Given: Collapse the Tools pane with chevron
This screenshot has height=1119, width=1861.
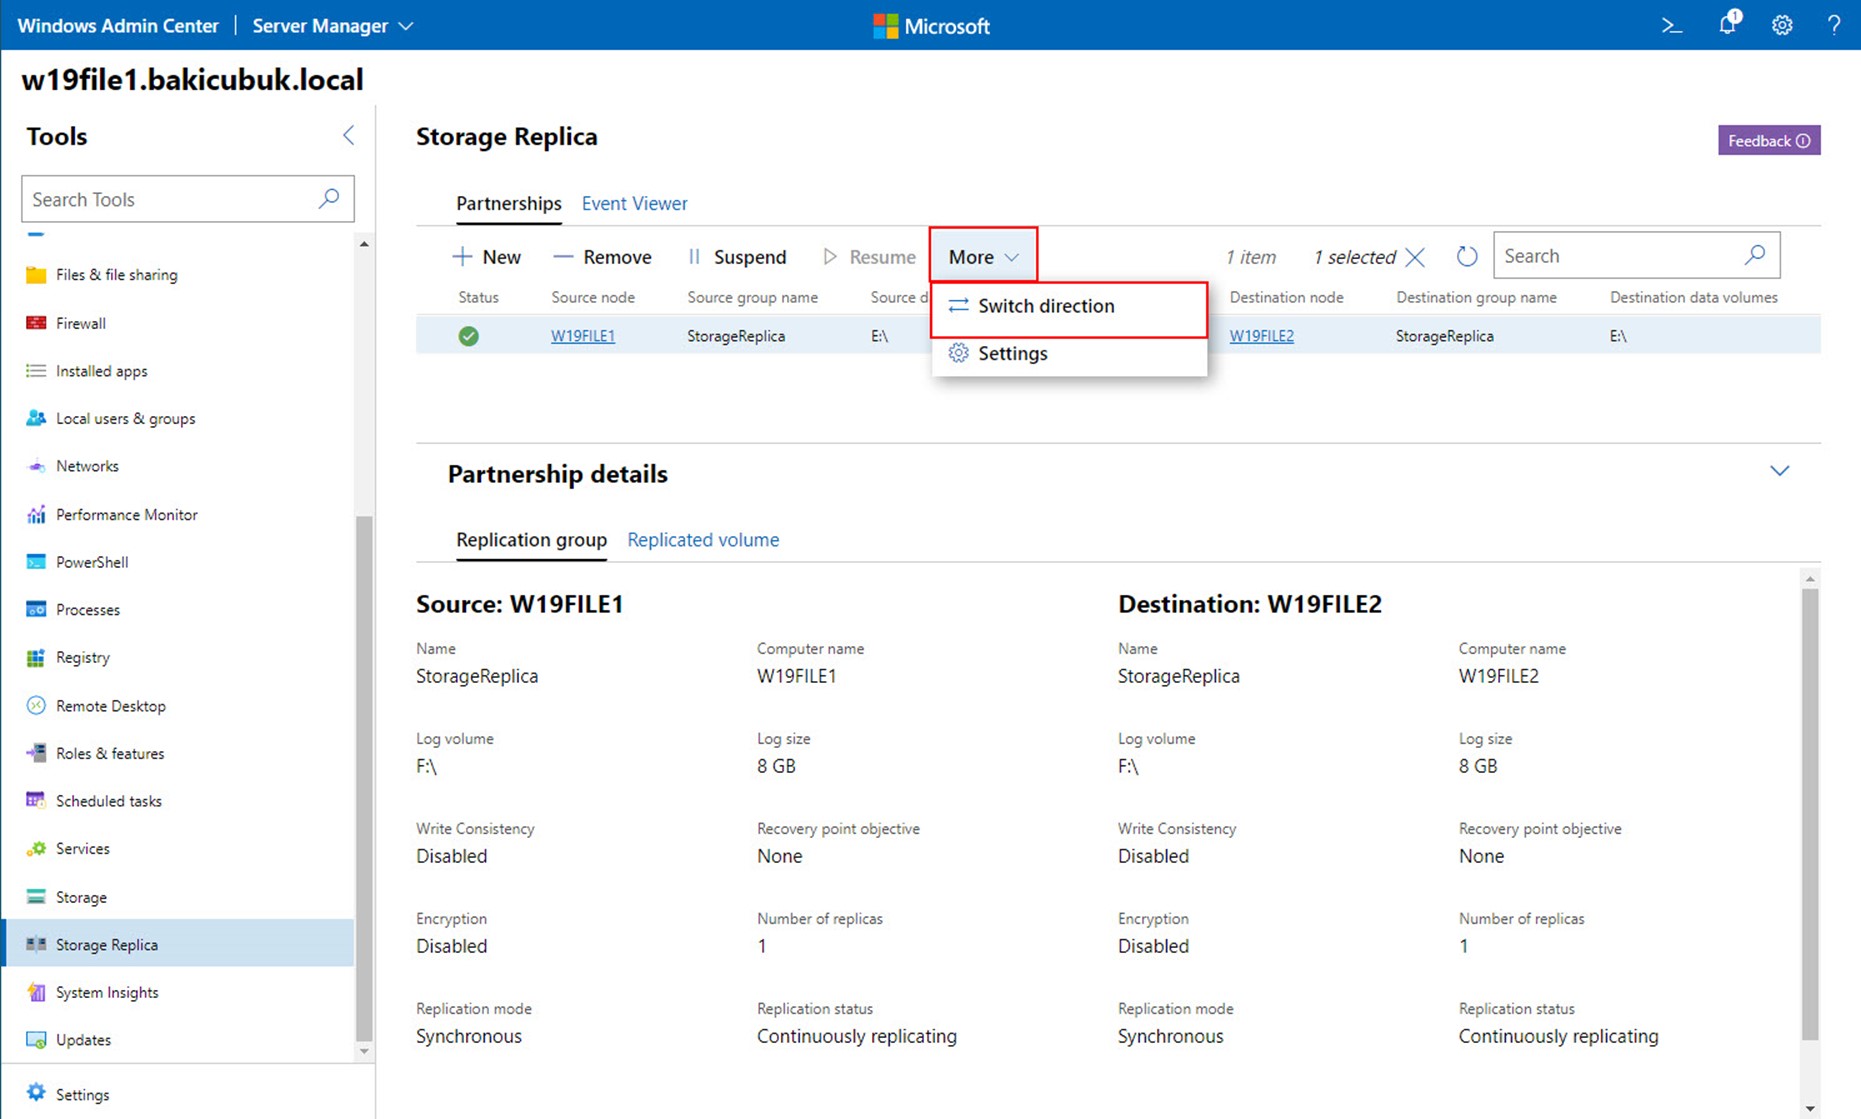Looking at the screenshot, I should pyautogui.click(x=348, y=135).
